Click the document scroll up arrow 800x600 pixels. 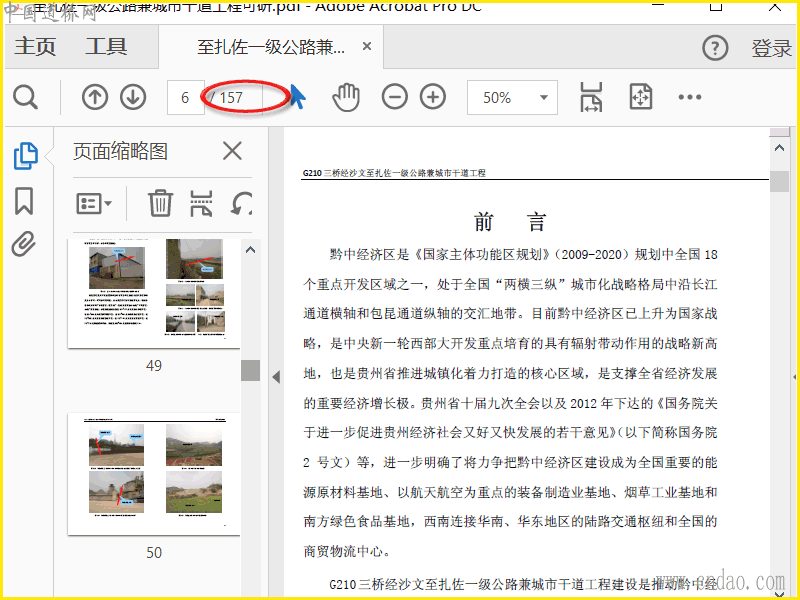pyautogui.click(x=779, y=148)
